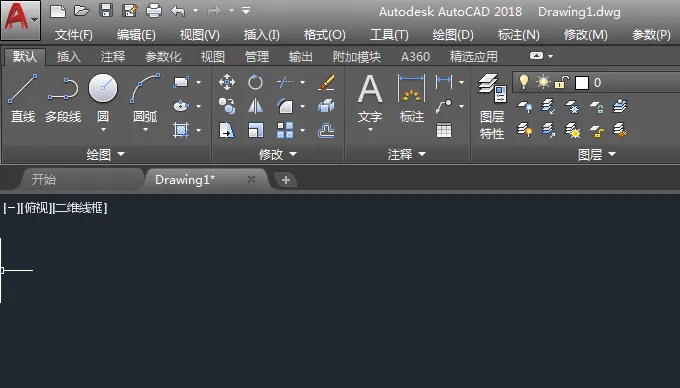Toggle the lock icon for layer 0
680x388 pixels.
[562, 82]
